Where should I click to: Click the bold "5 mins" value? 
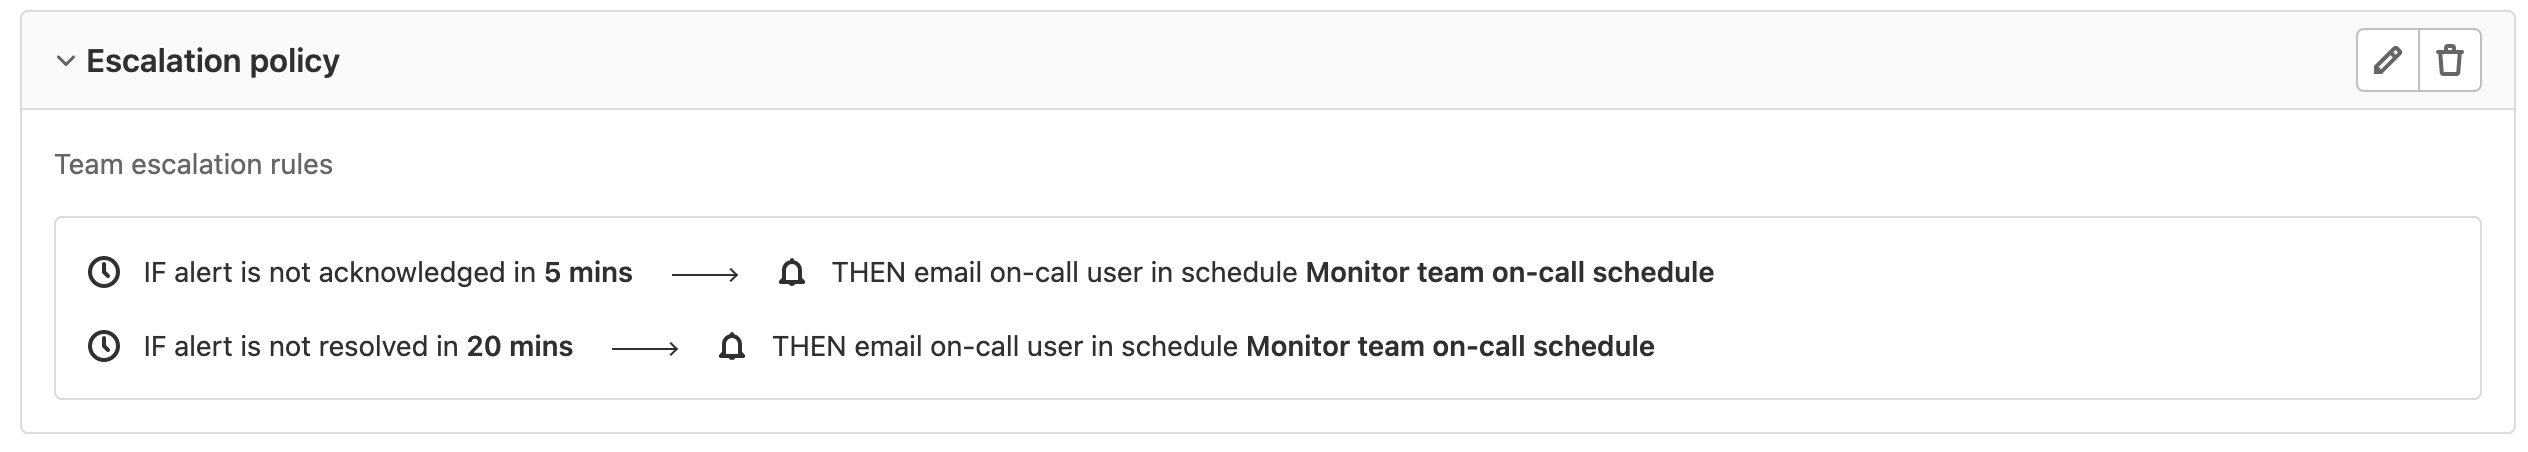click(588, 272)
